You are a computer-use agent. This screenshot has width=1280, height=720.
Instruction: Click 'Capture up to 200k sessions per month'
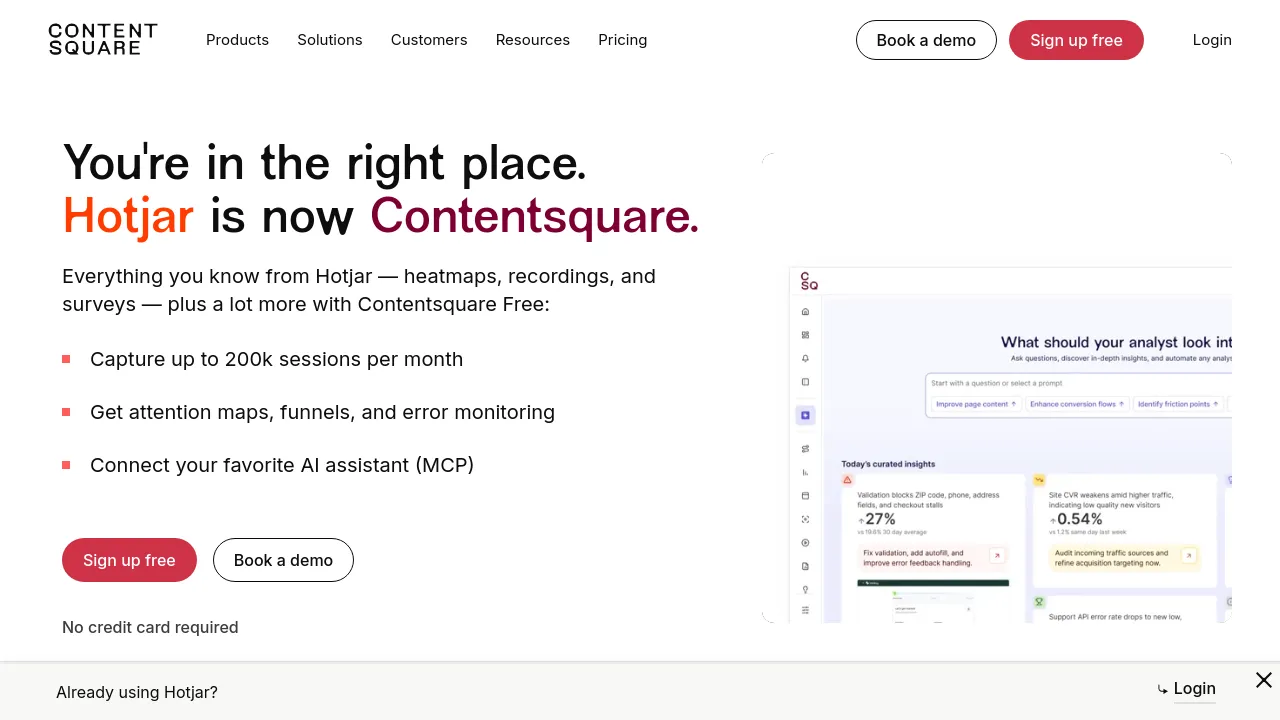point(276,359)
